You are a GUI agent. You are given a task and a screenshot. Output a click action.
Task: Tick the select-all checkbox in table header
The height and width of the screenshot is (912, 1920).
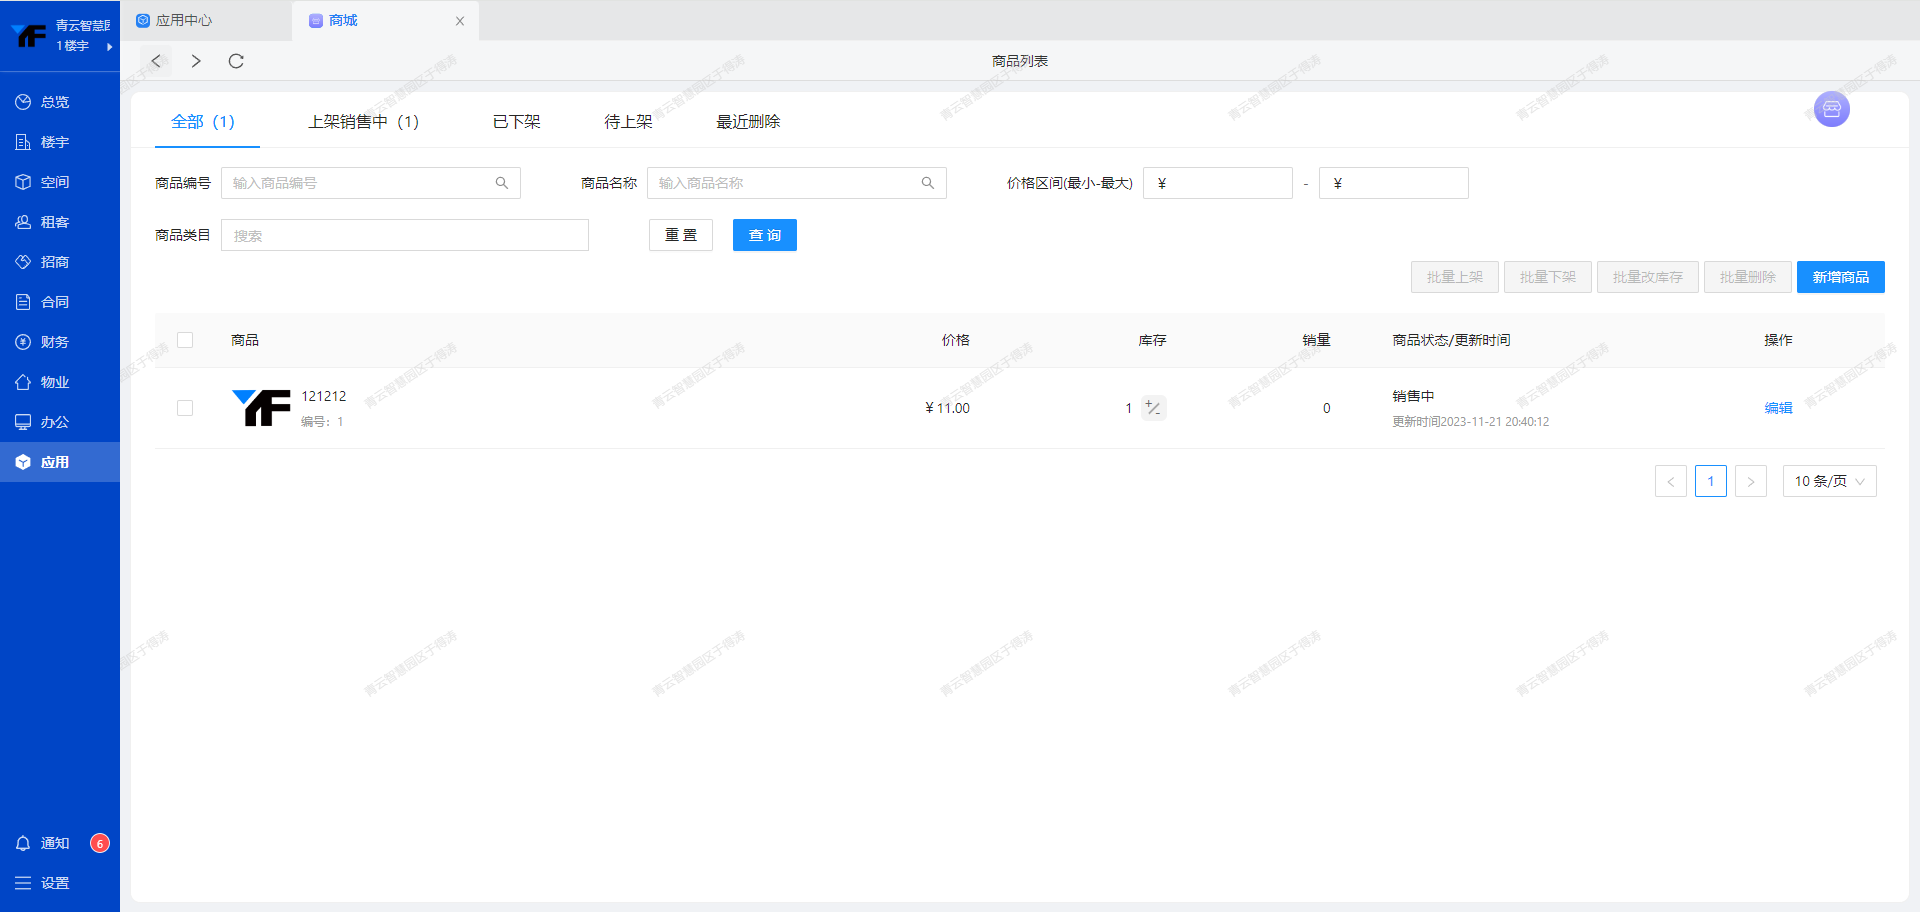pos(185,340)
